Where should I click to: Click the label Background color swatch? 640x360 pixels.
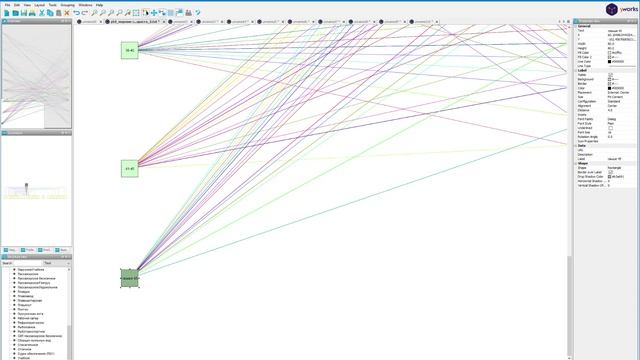point(609,79)
